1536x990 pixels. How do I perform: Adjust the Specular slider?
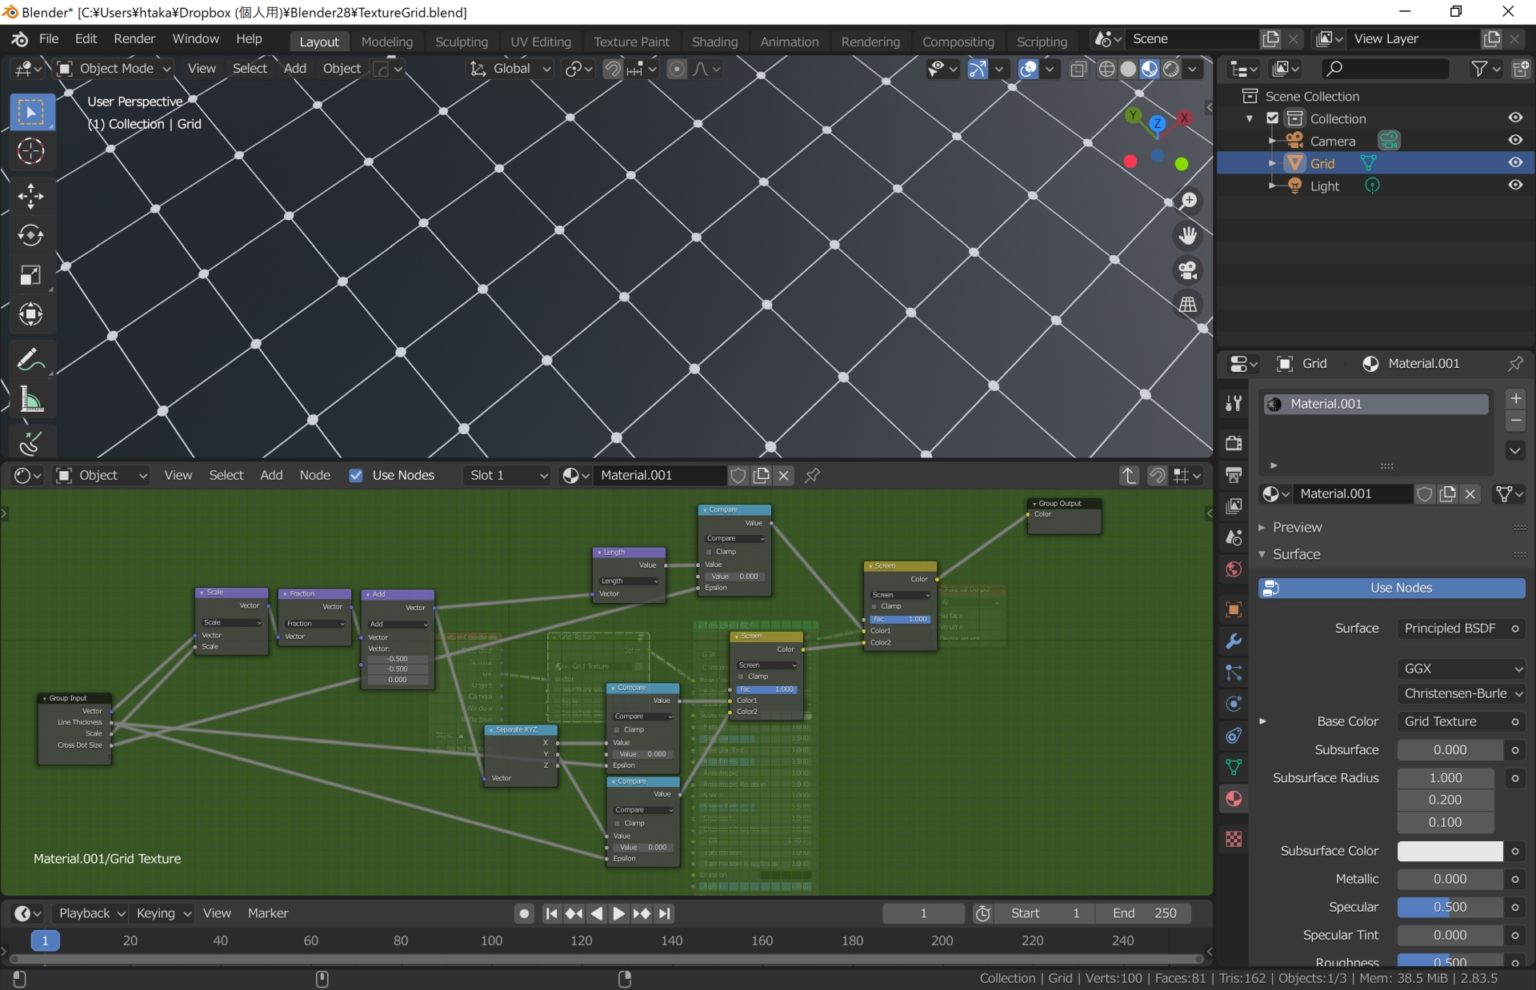(1450, 907)
